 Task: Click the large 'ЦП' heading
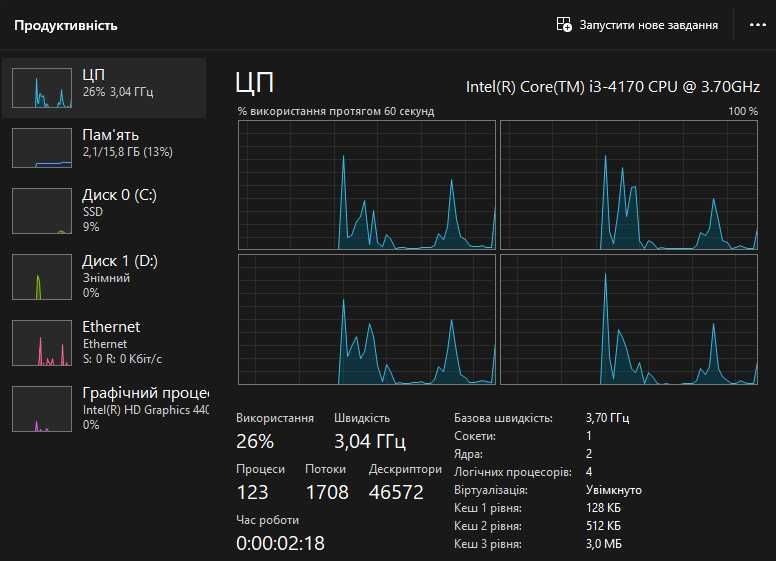(x=254, y=82)
